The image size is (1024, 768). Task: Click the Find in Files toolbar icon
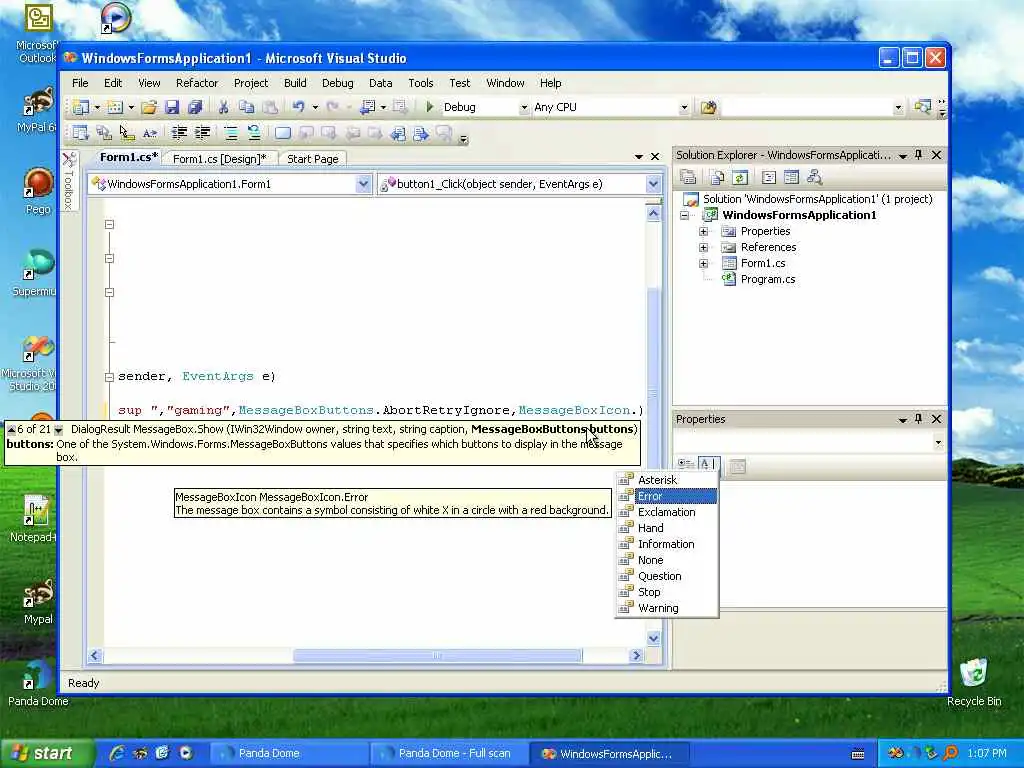708,107
